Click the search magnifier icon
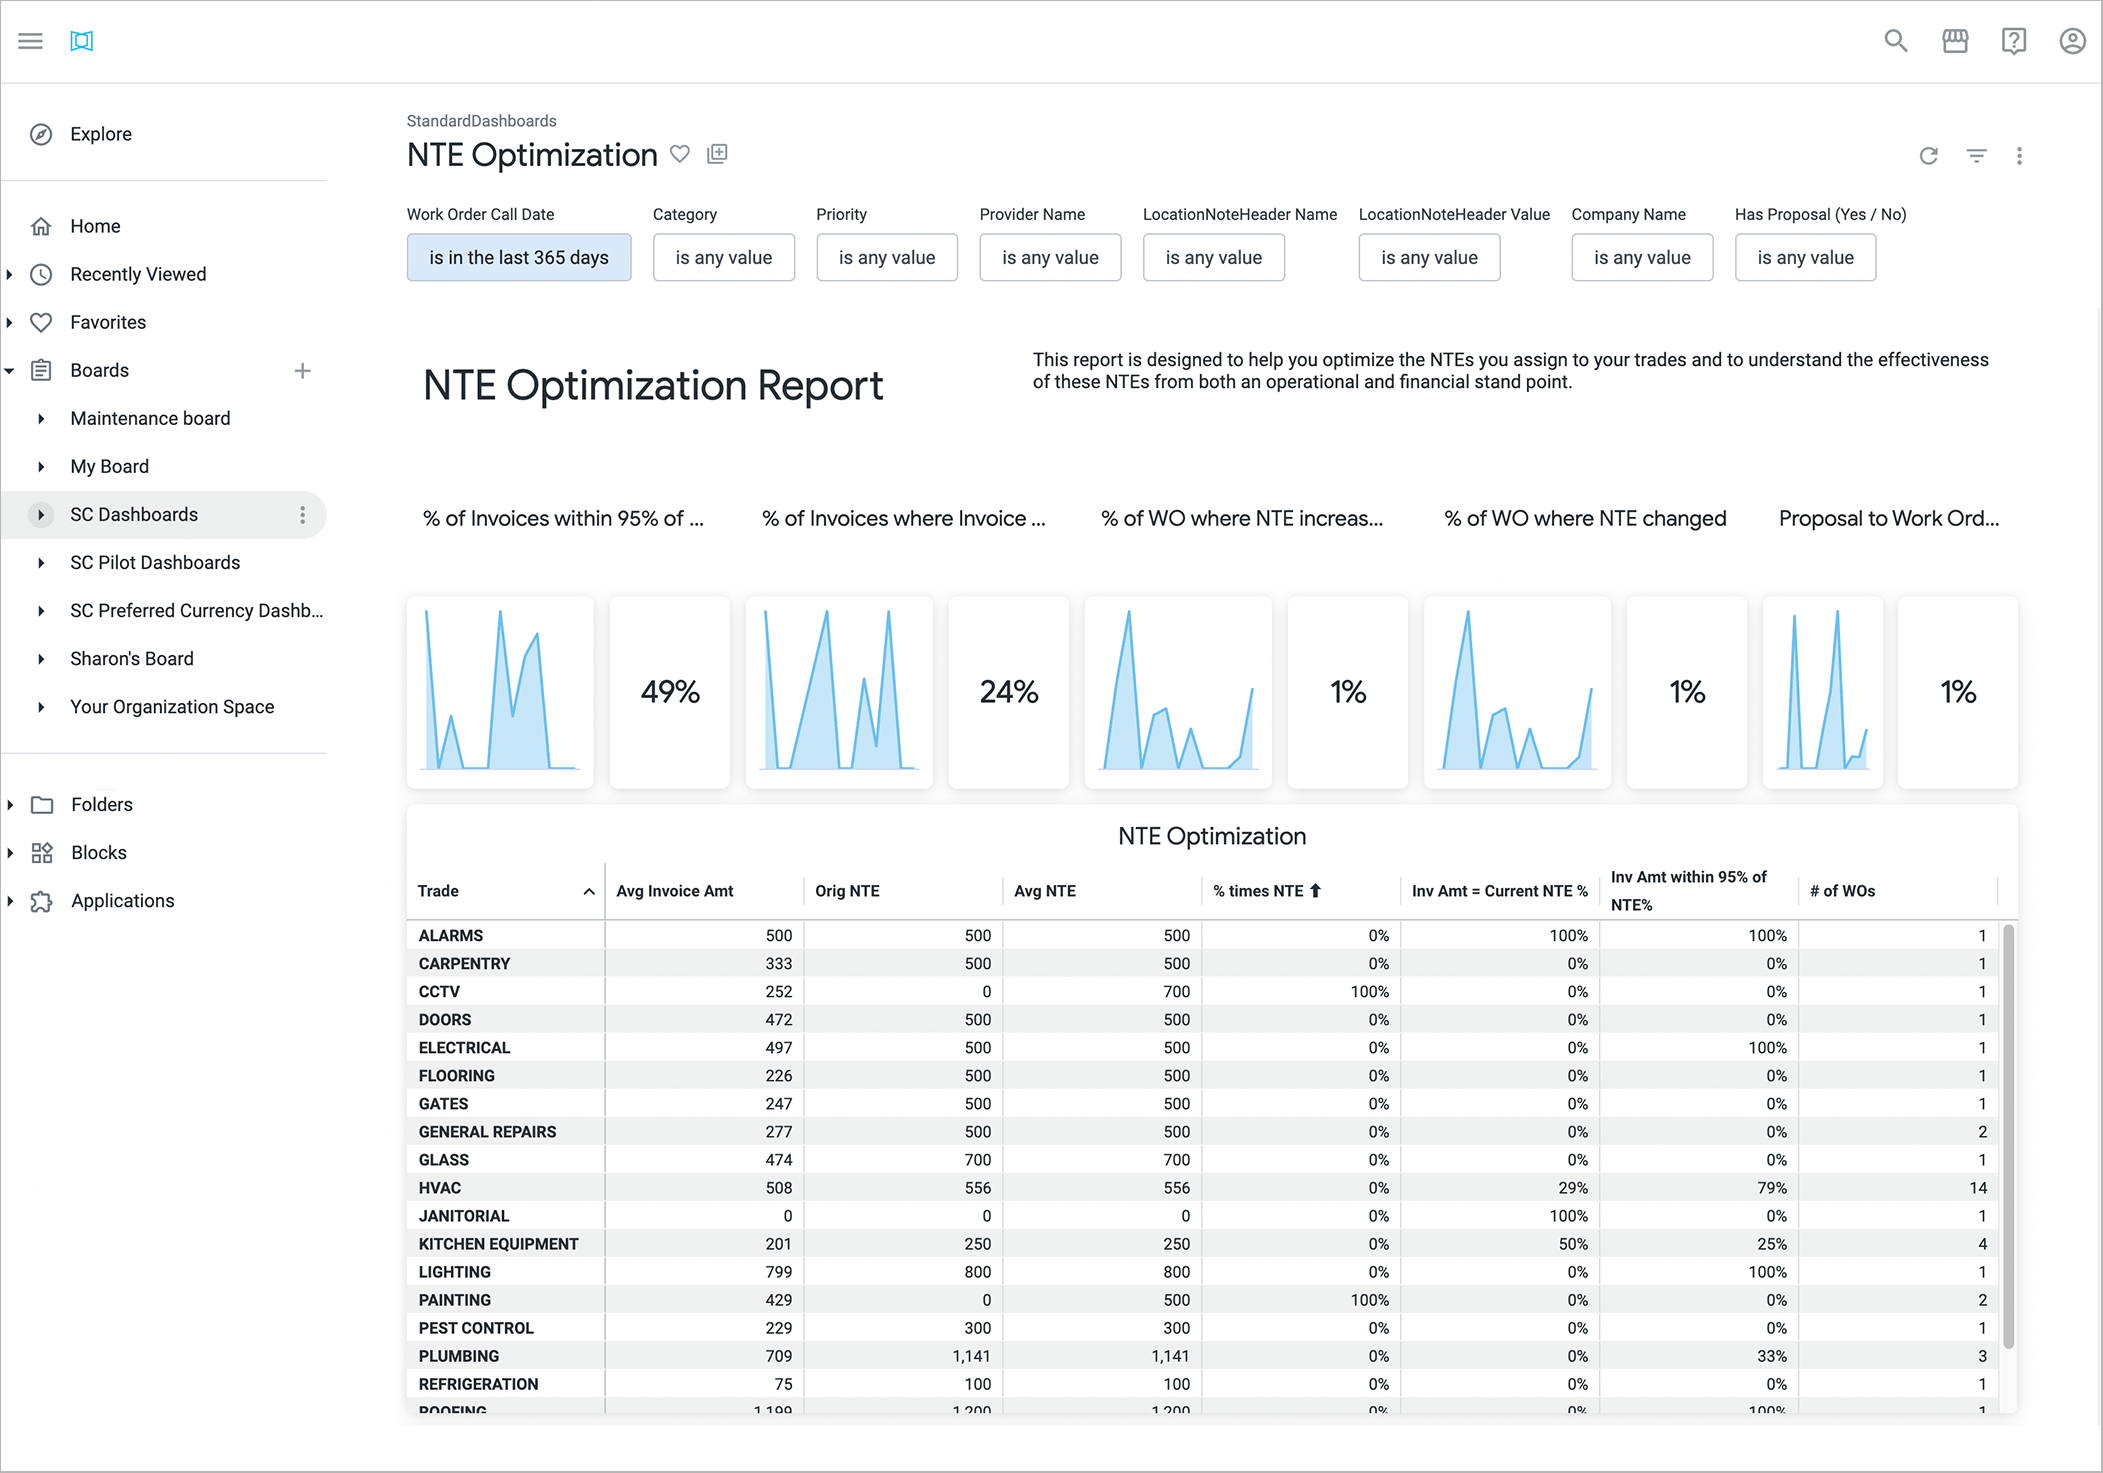 tap(1895, 41)
